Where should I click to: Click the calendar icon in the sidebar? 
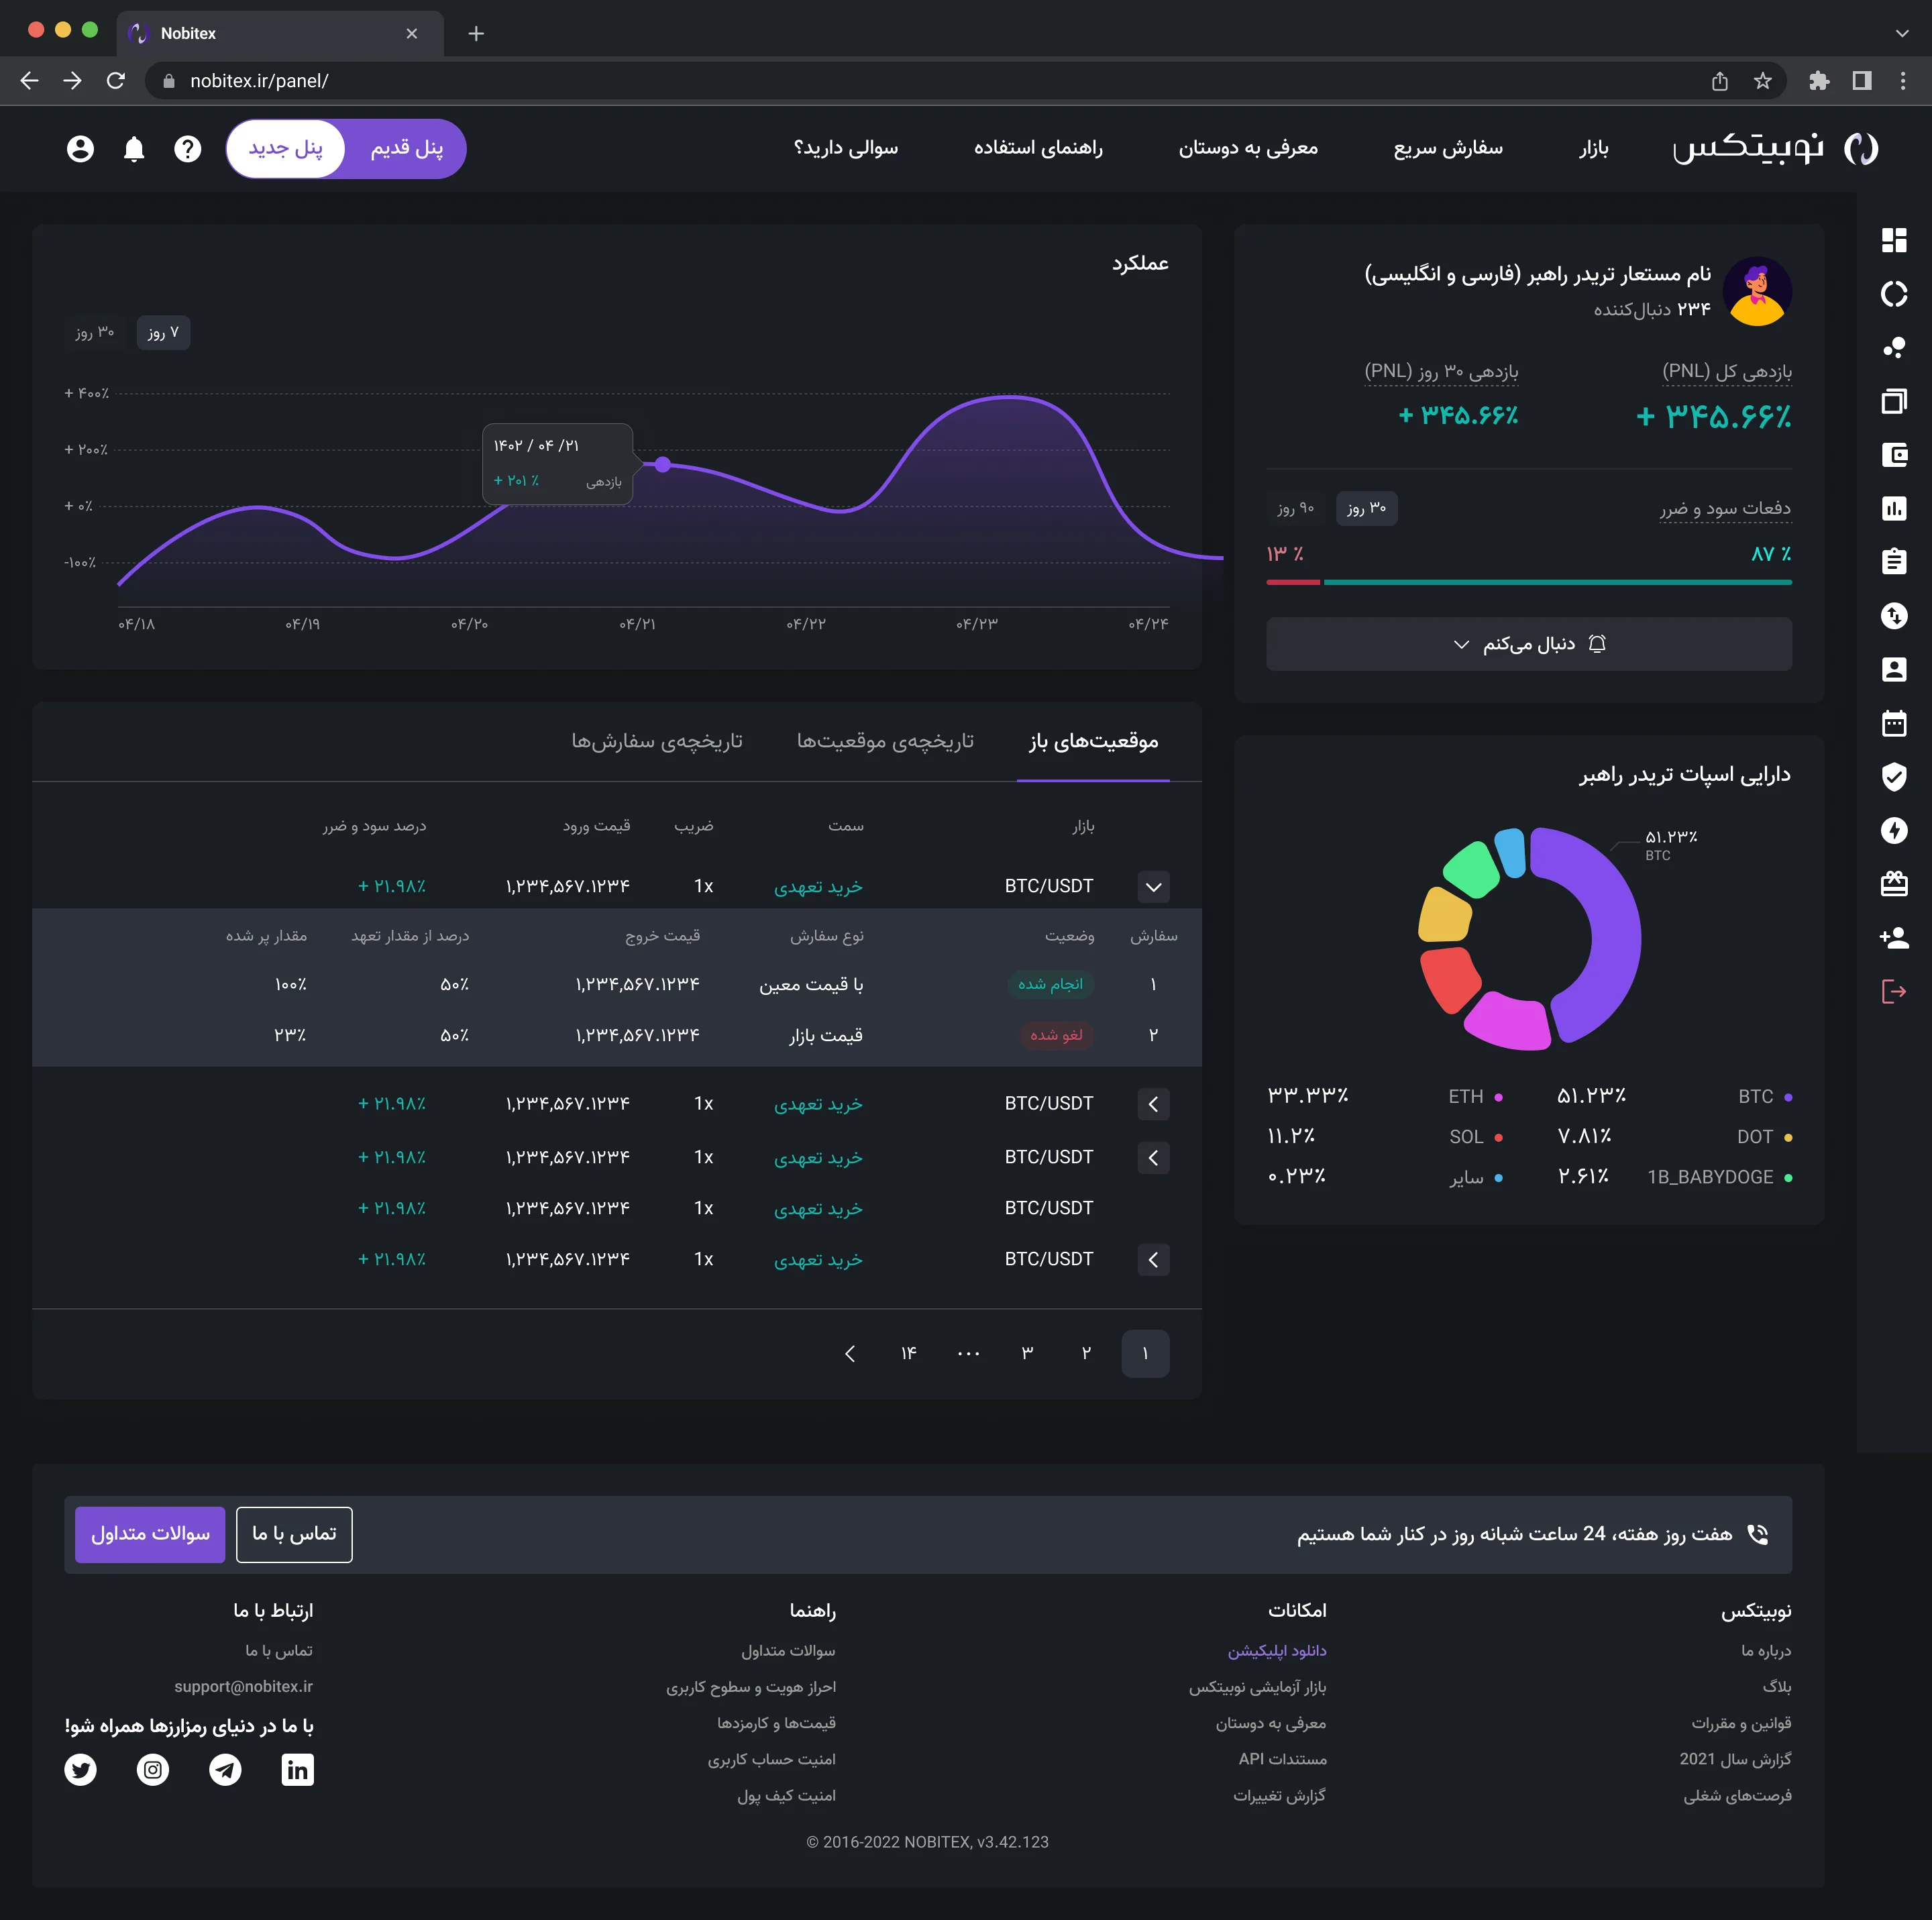point(1894,723)
